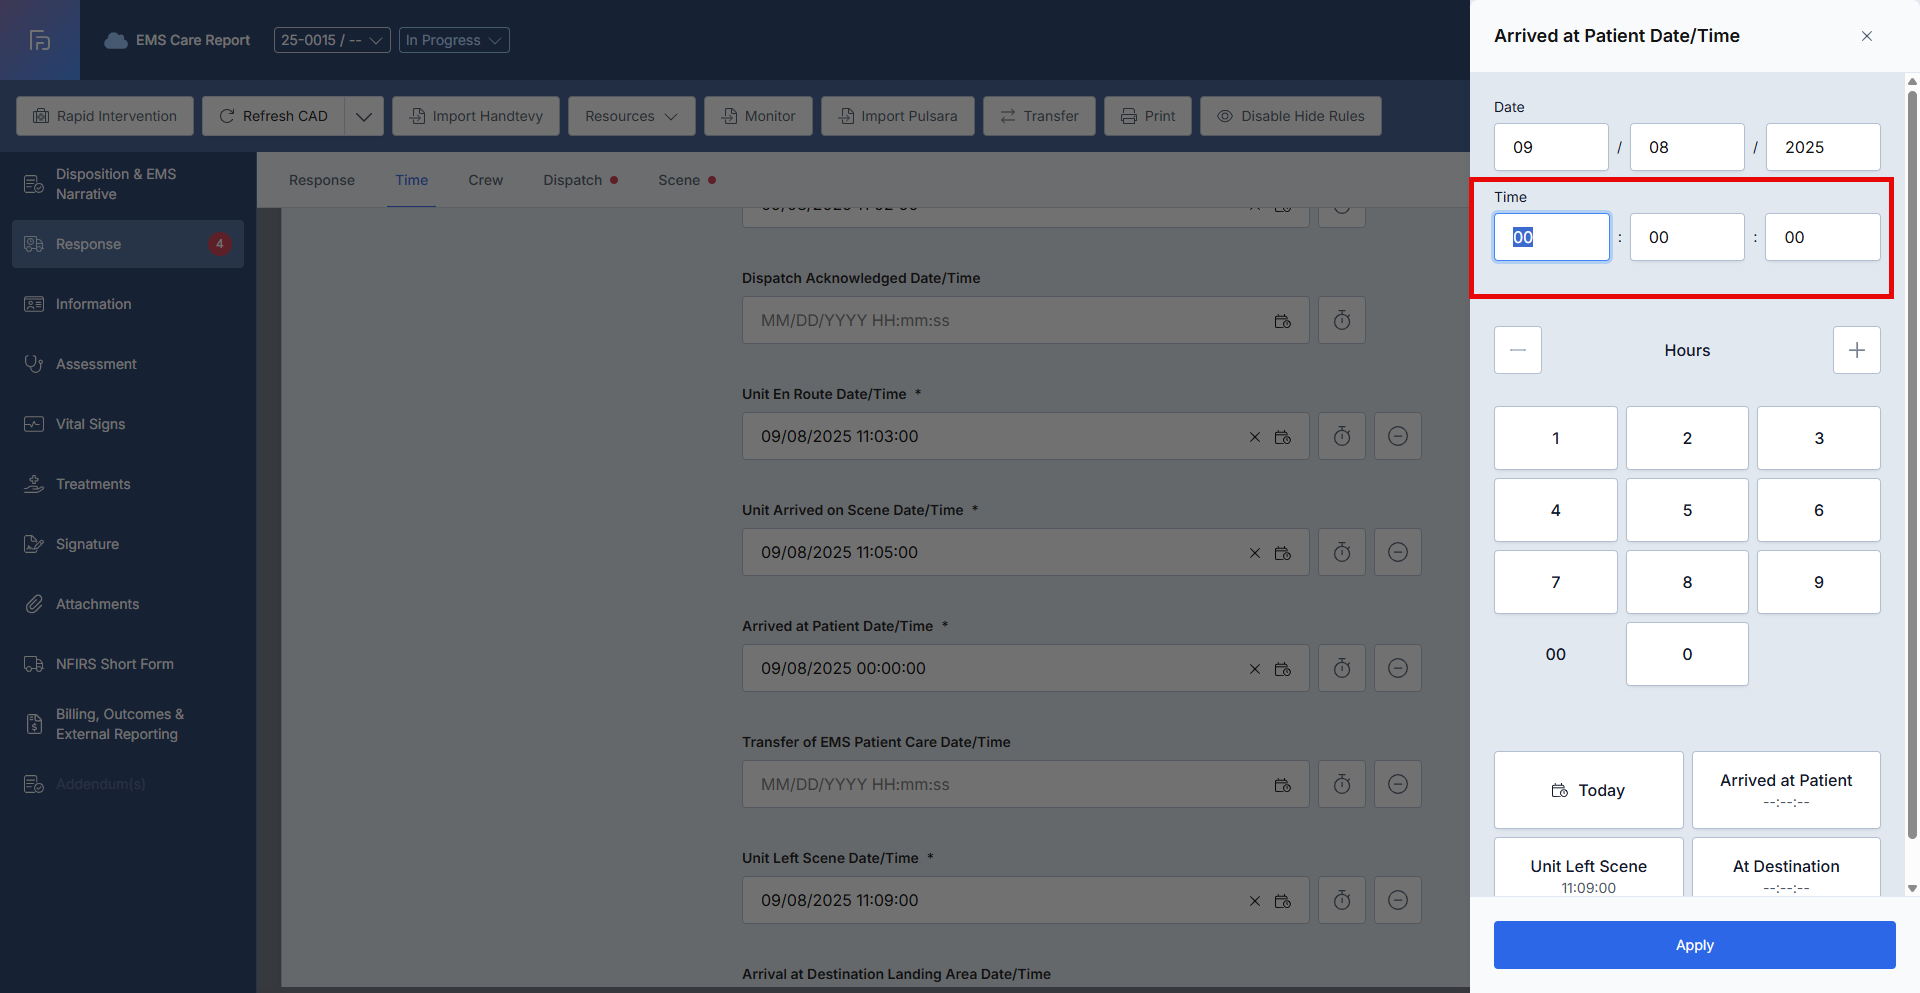
Task: Click stopwatch icon for Transfer of EMS Patient Care
Action: click(x=1342, y=784)
